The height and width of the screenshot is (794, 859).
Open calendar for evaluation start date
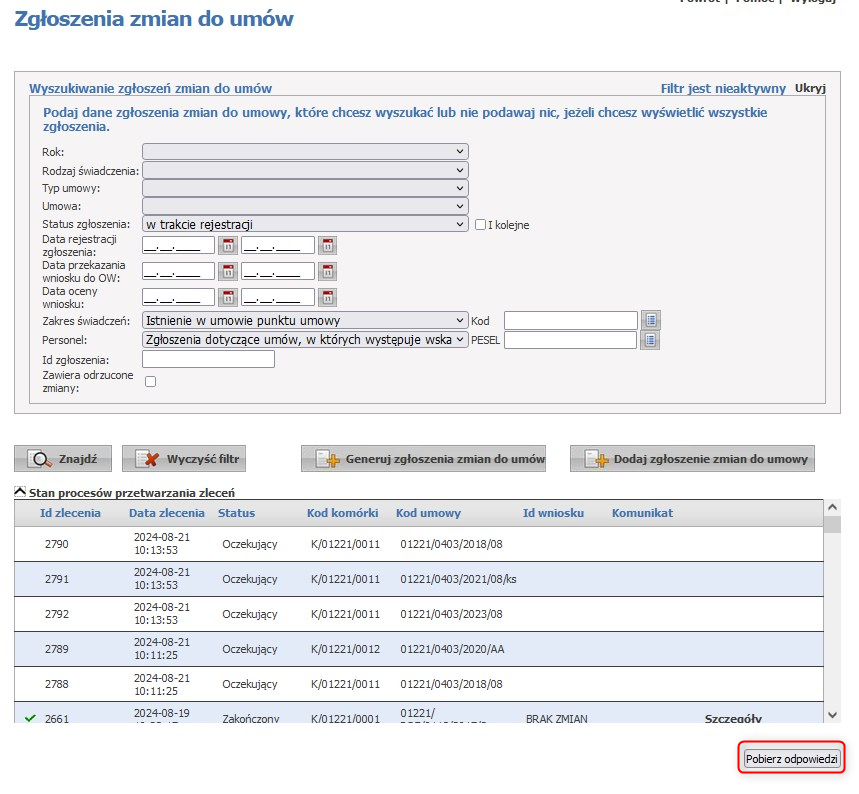pos(227,297)
